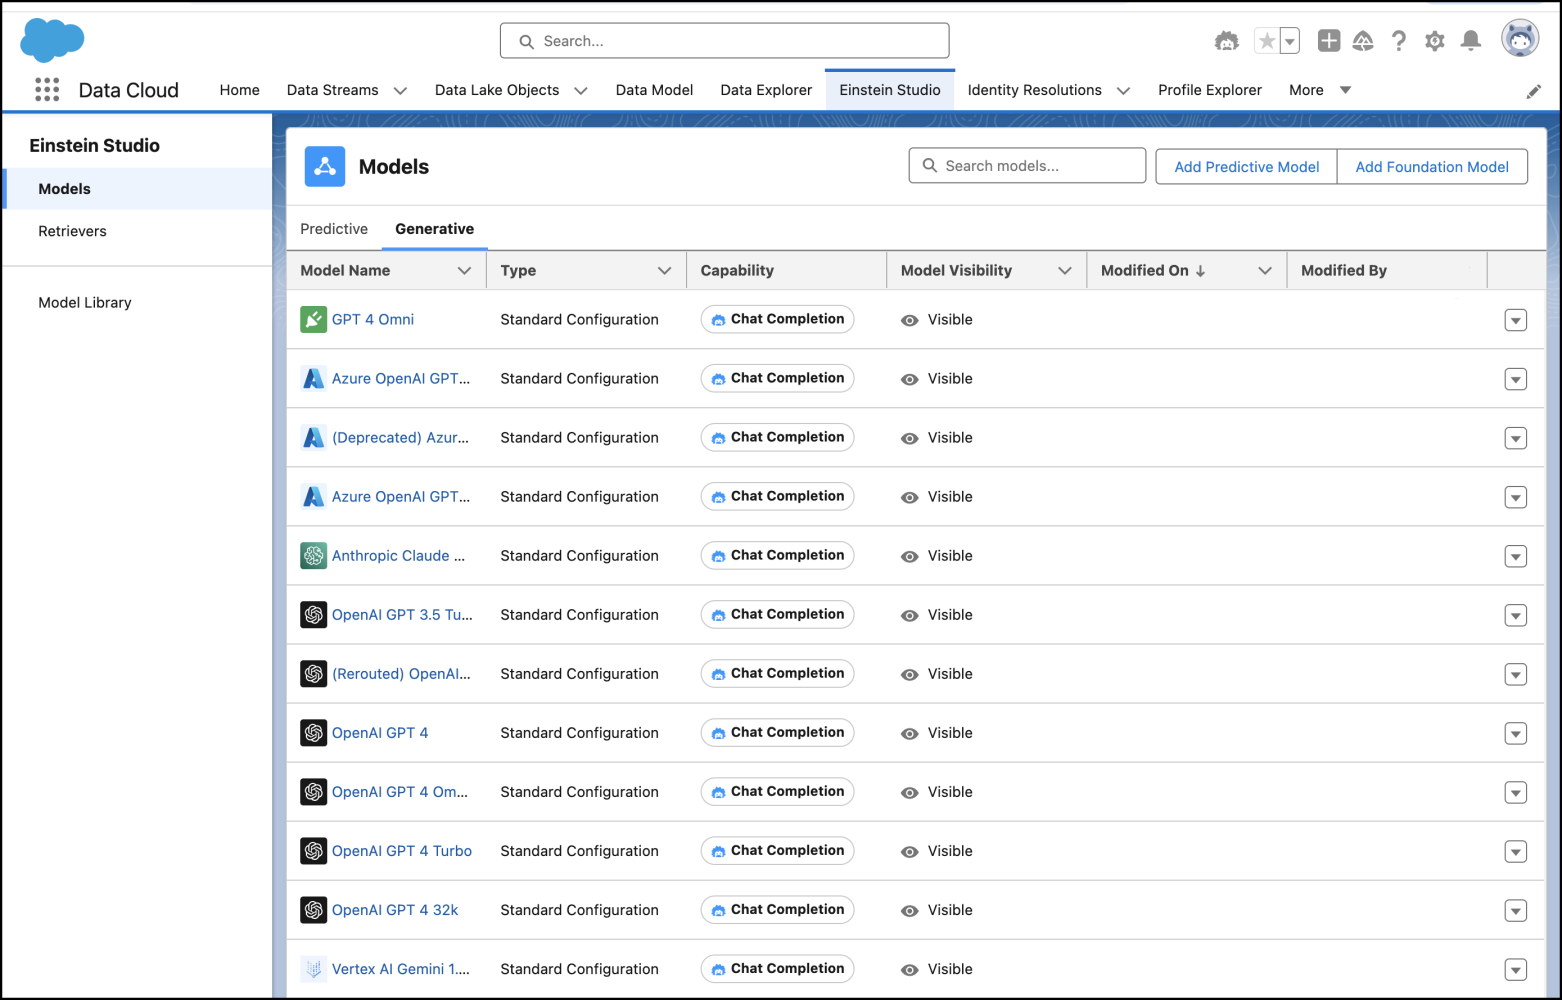This screenshot has width=1562, height=1000.
Task: Expand the Identity Resolutions chevron
Action: pos(1123,91)
